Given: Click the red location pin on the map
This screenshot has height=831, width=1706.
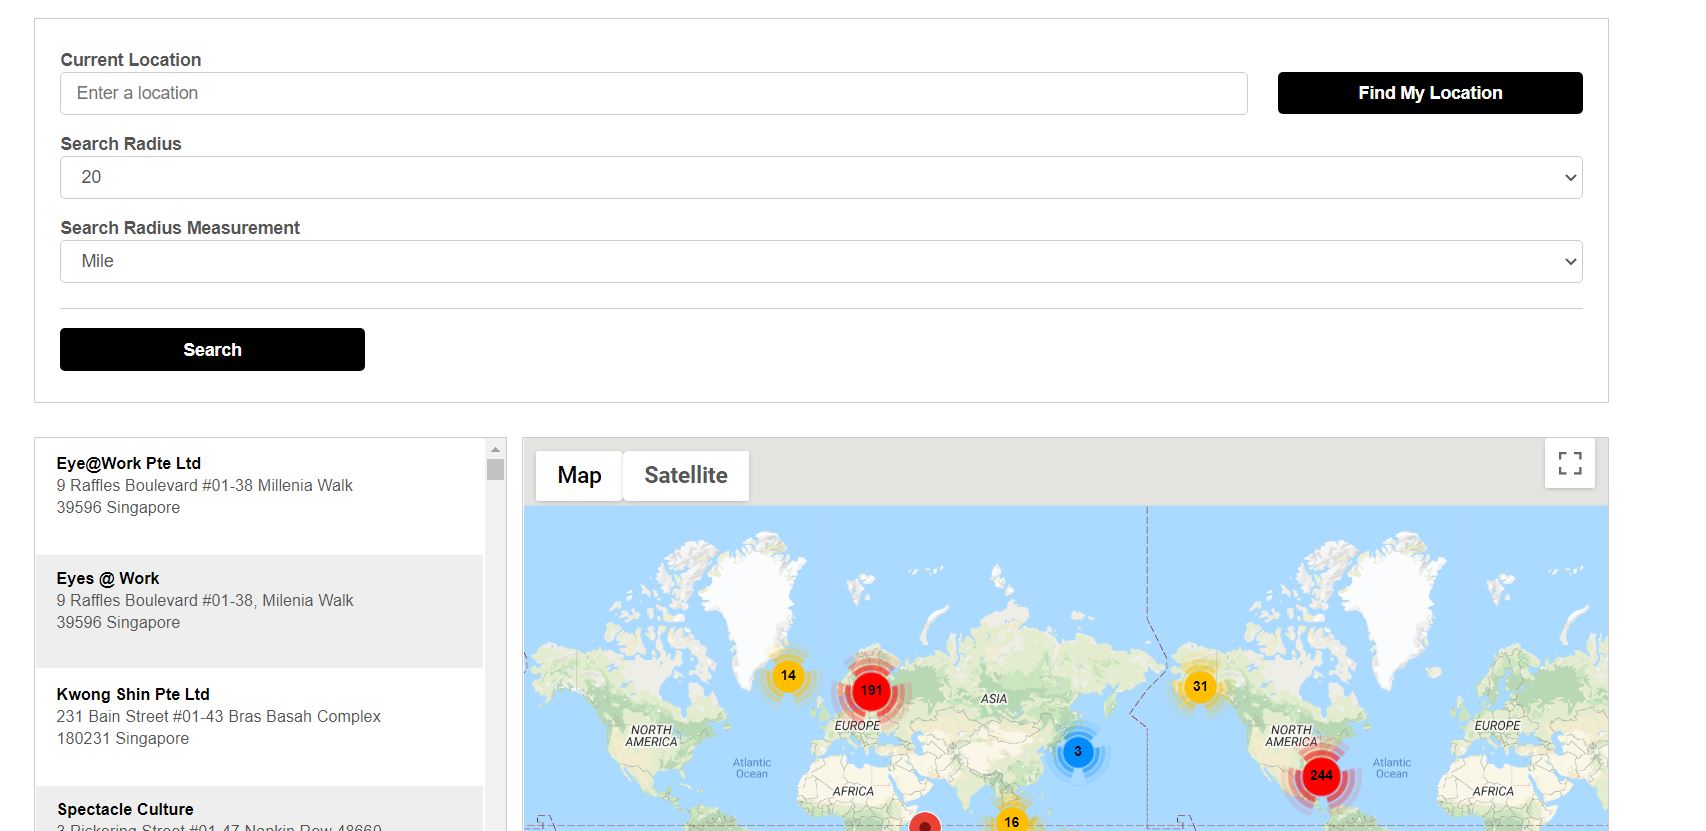Looking at the screenshot, I should pyautogui.click(x=925, y=823).
